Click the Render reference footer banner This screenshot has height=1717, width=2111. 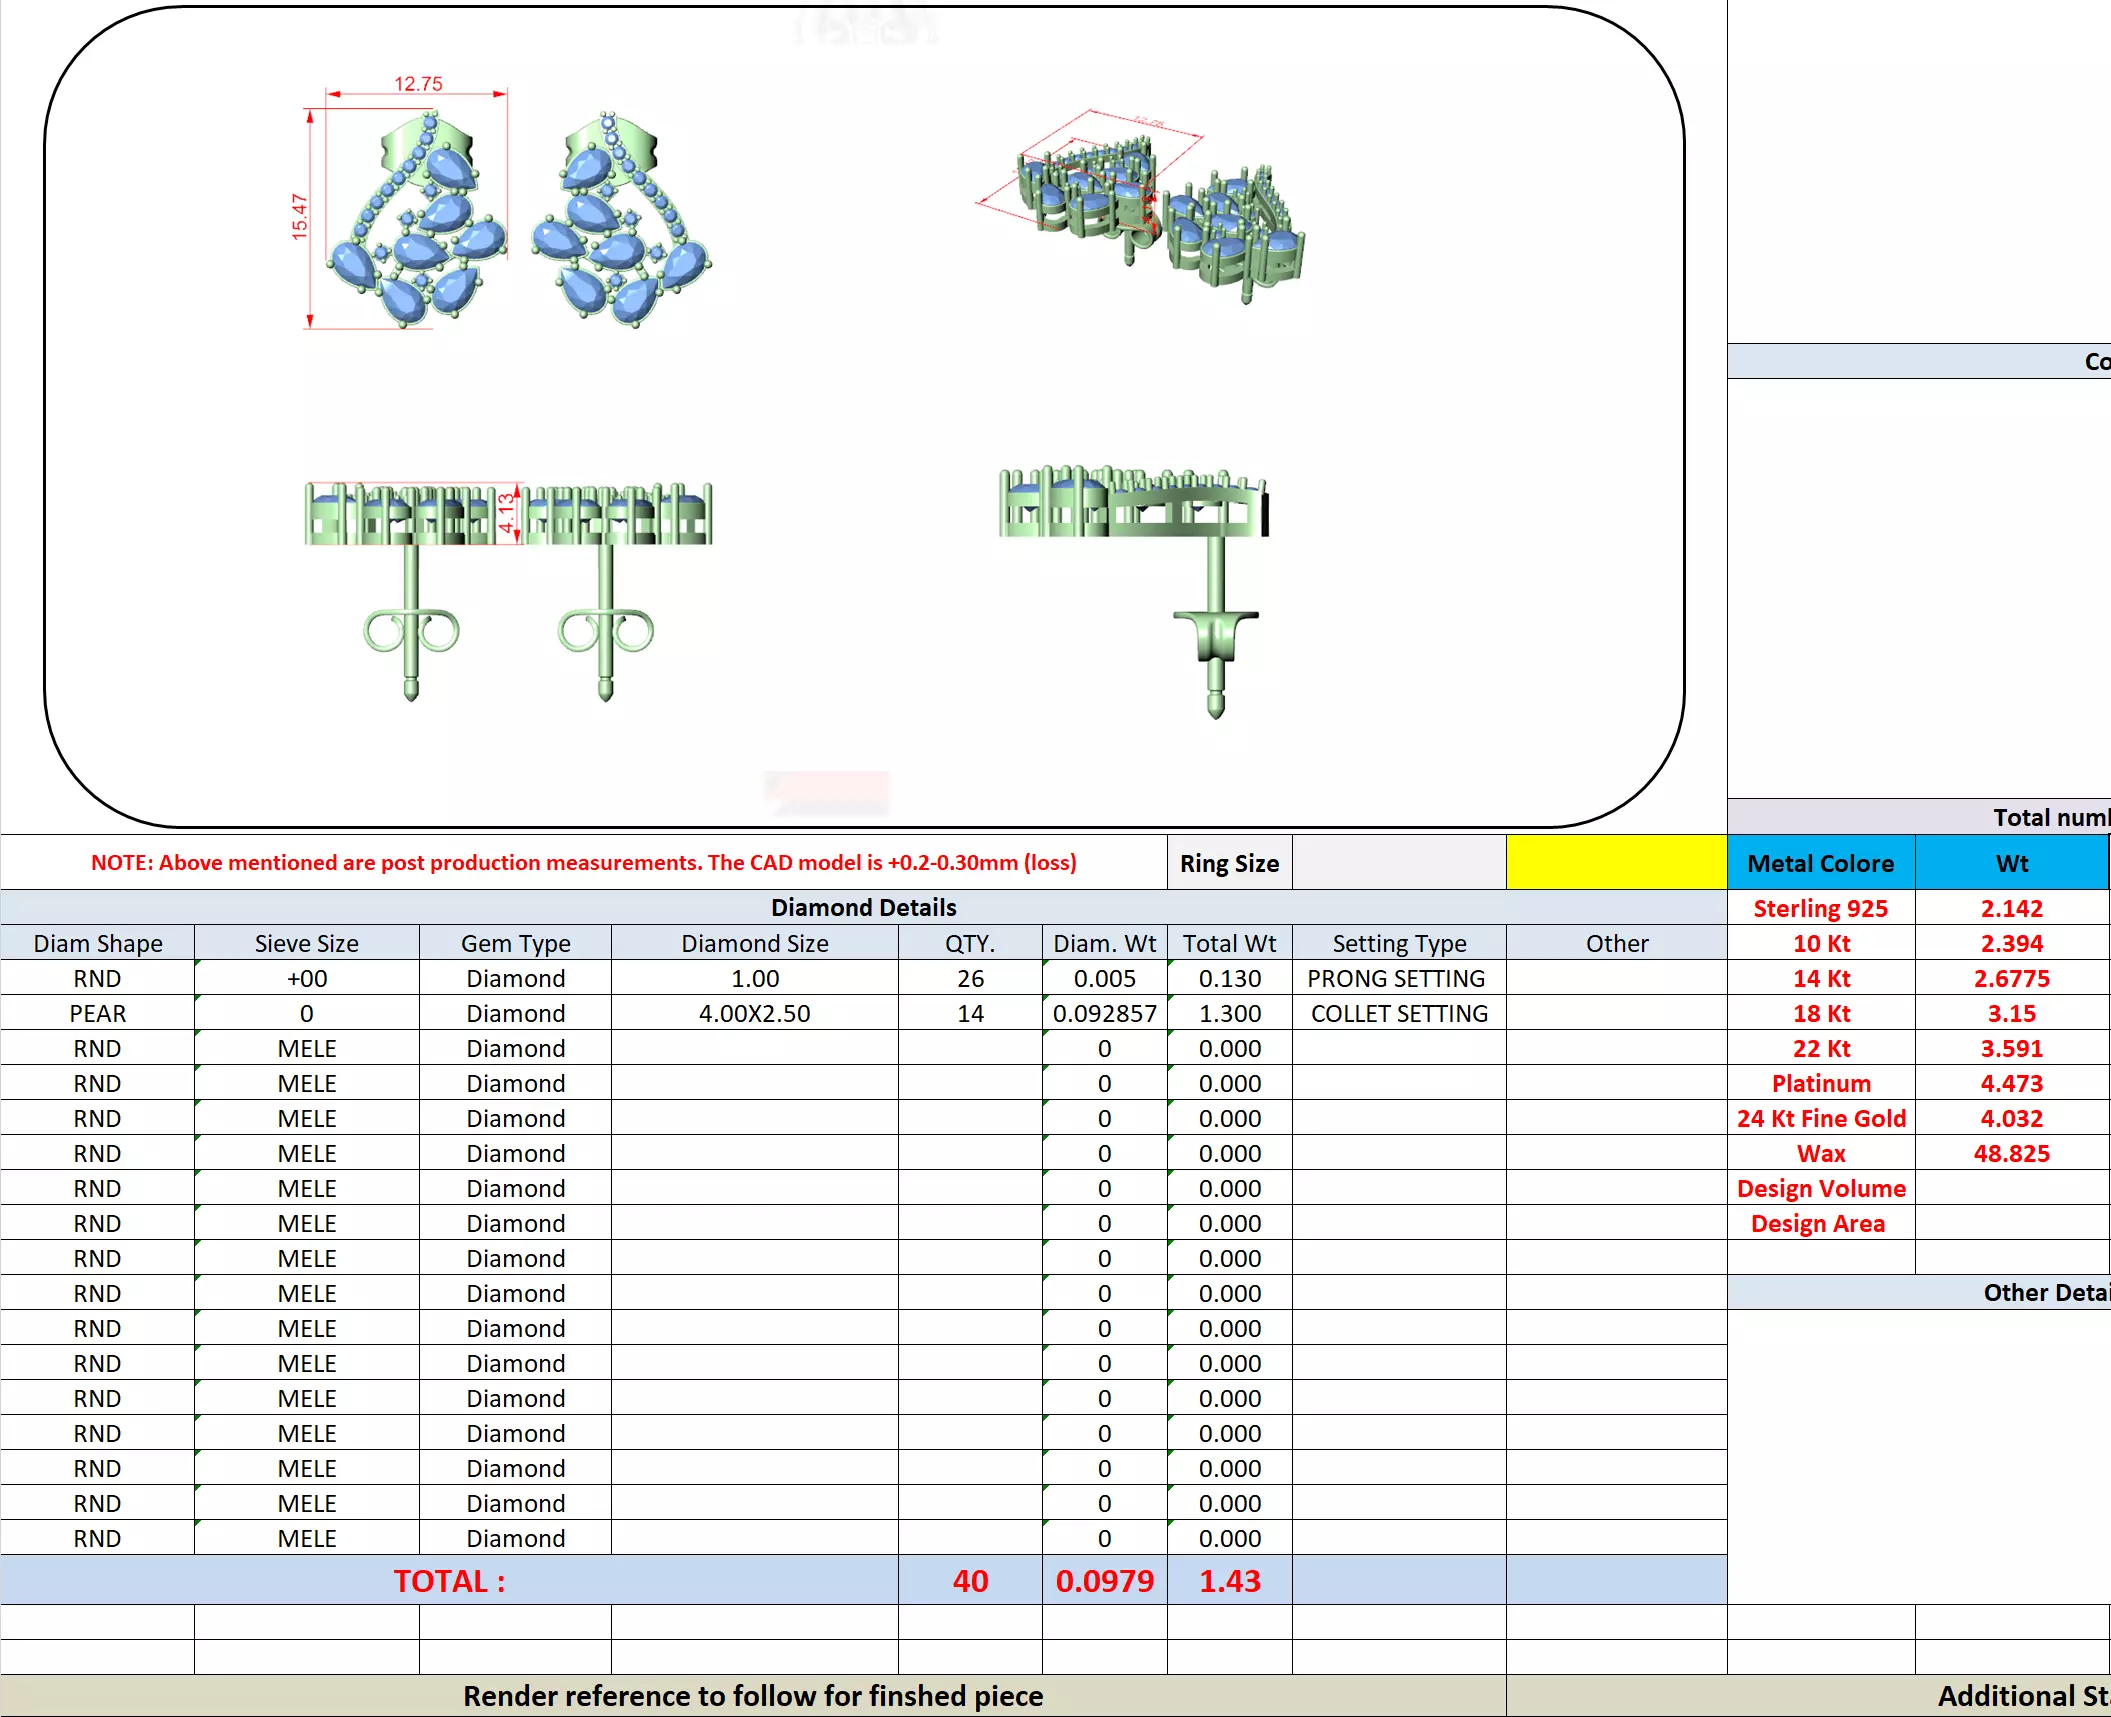pyautogui.click(x=752, y=1695)
